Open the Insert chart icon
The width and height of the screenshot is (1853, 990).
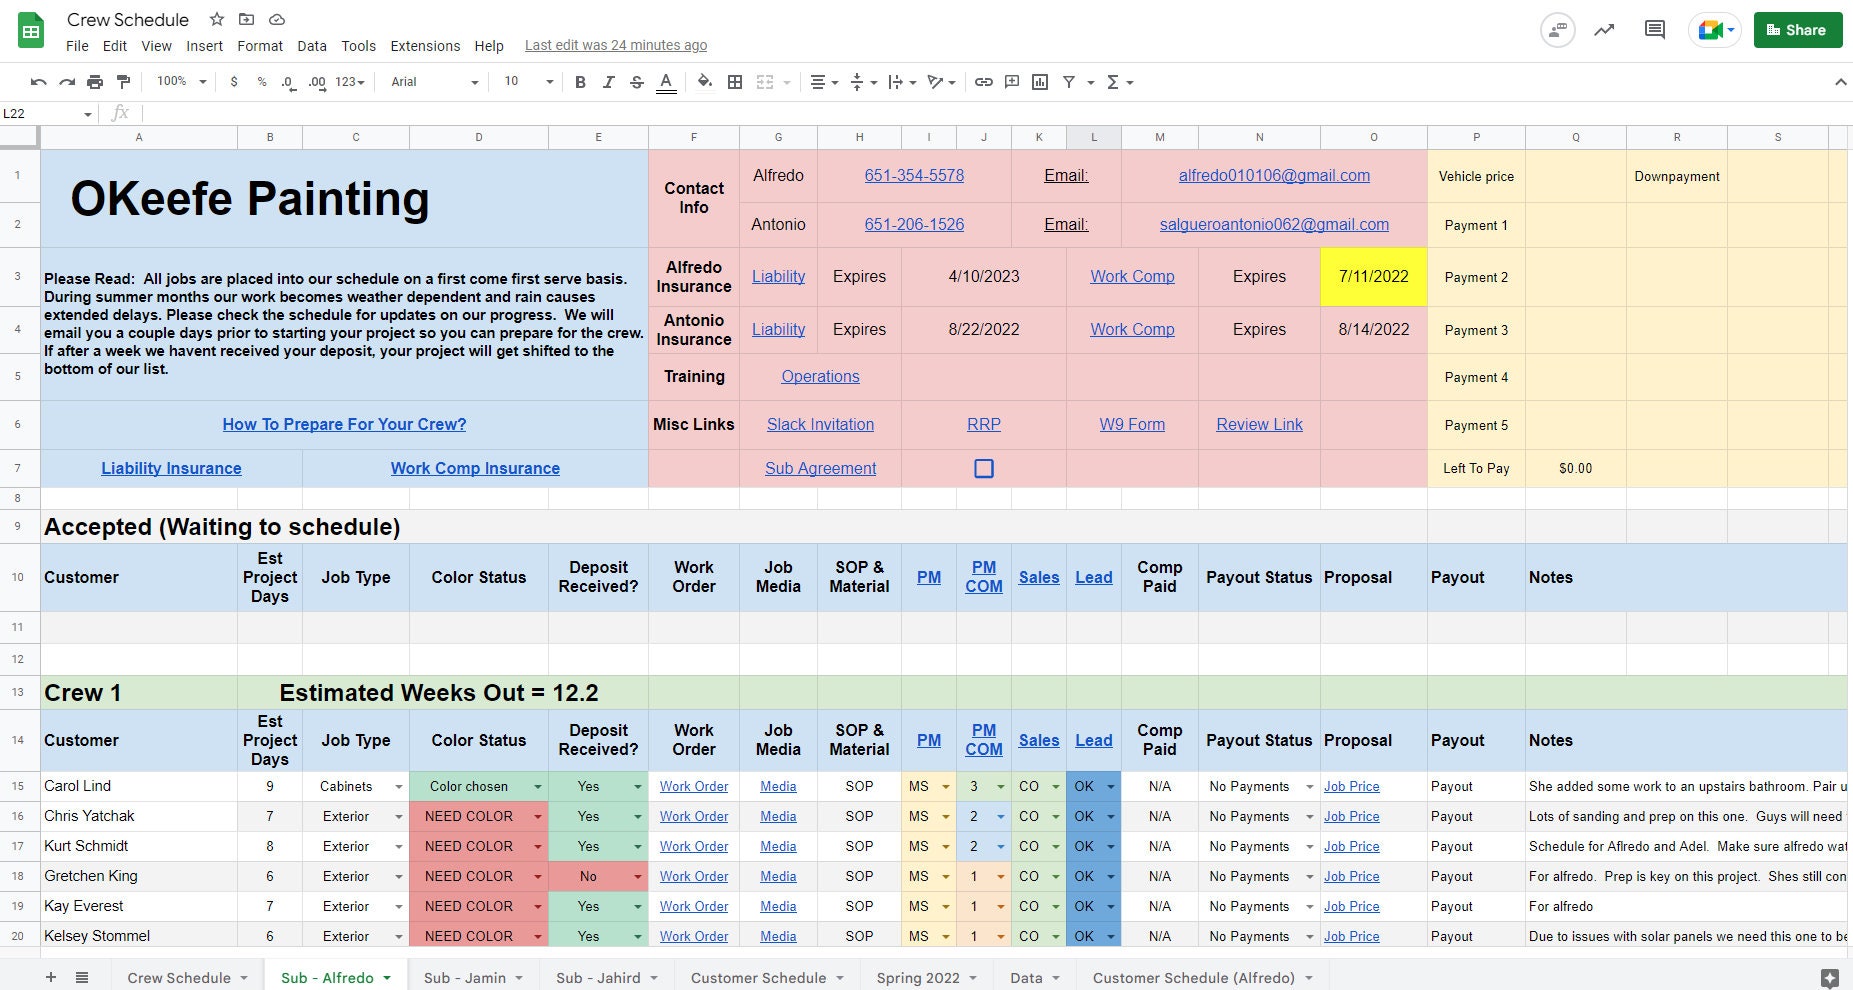coord(1040,82)
